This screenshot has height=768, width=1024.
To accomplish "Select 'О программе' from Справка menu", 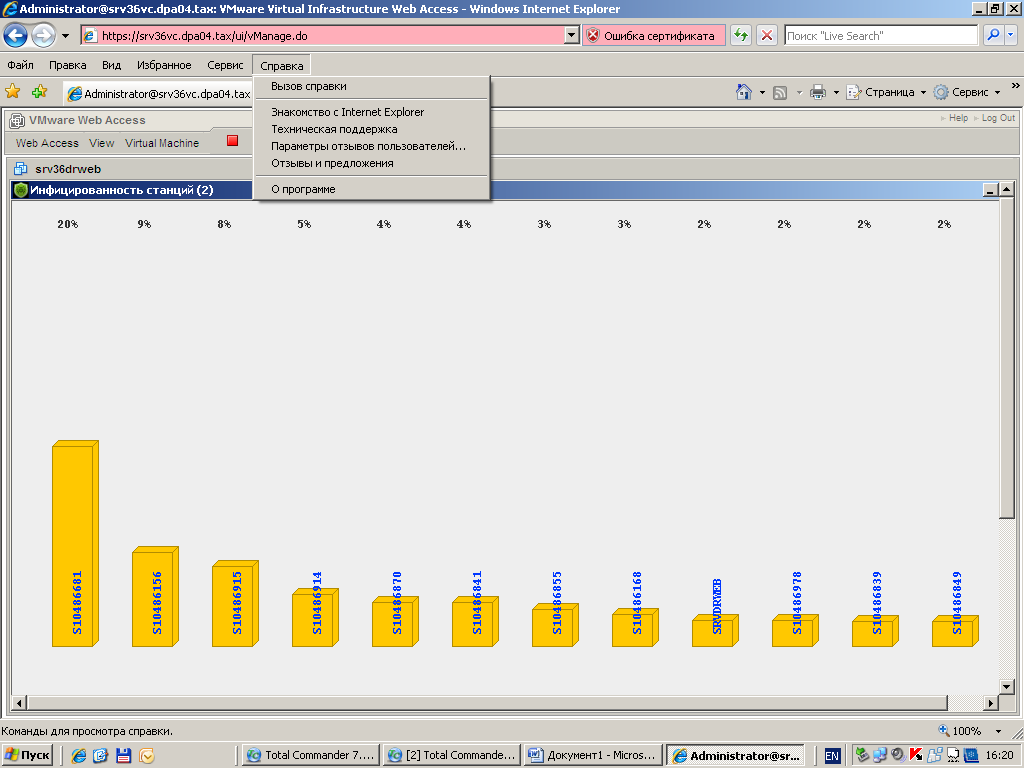I will pos(303,189).
